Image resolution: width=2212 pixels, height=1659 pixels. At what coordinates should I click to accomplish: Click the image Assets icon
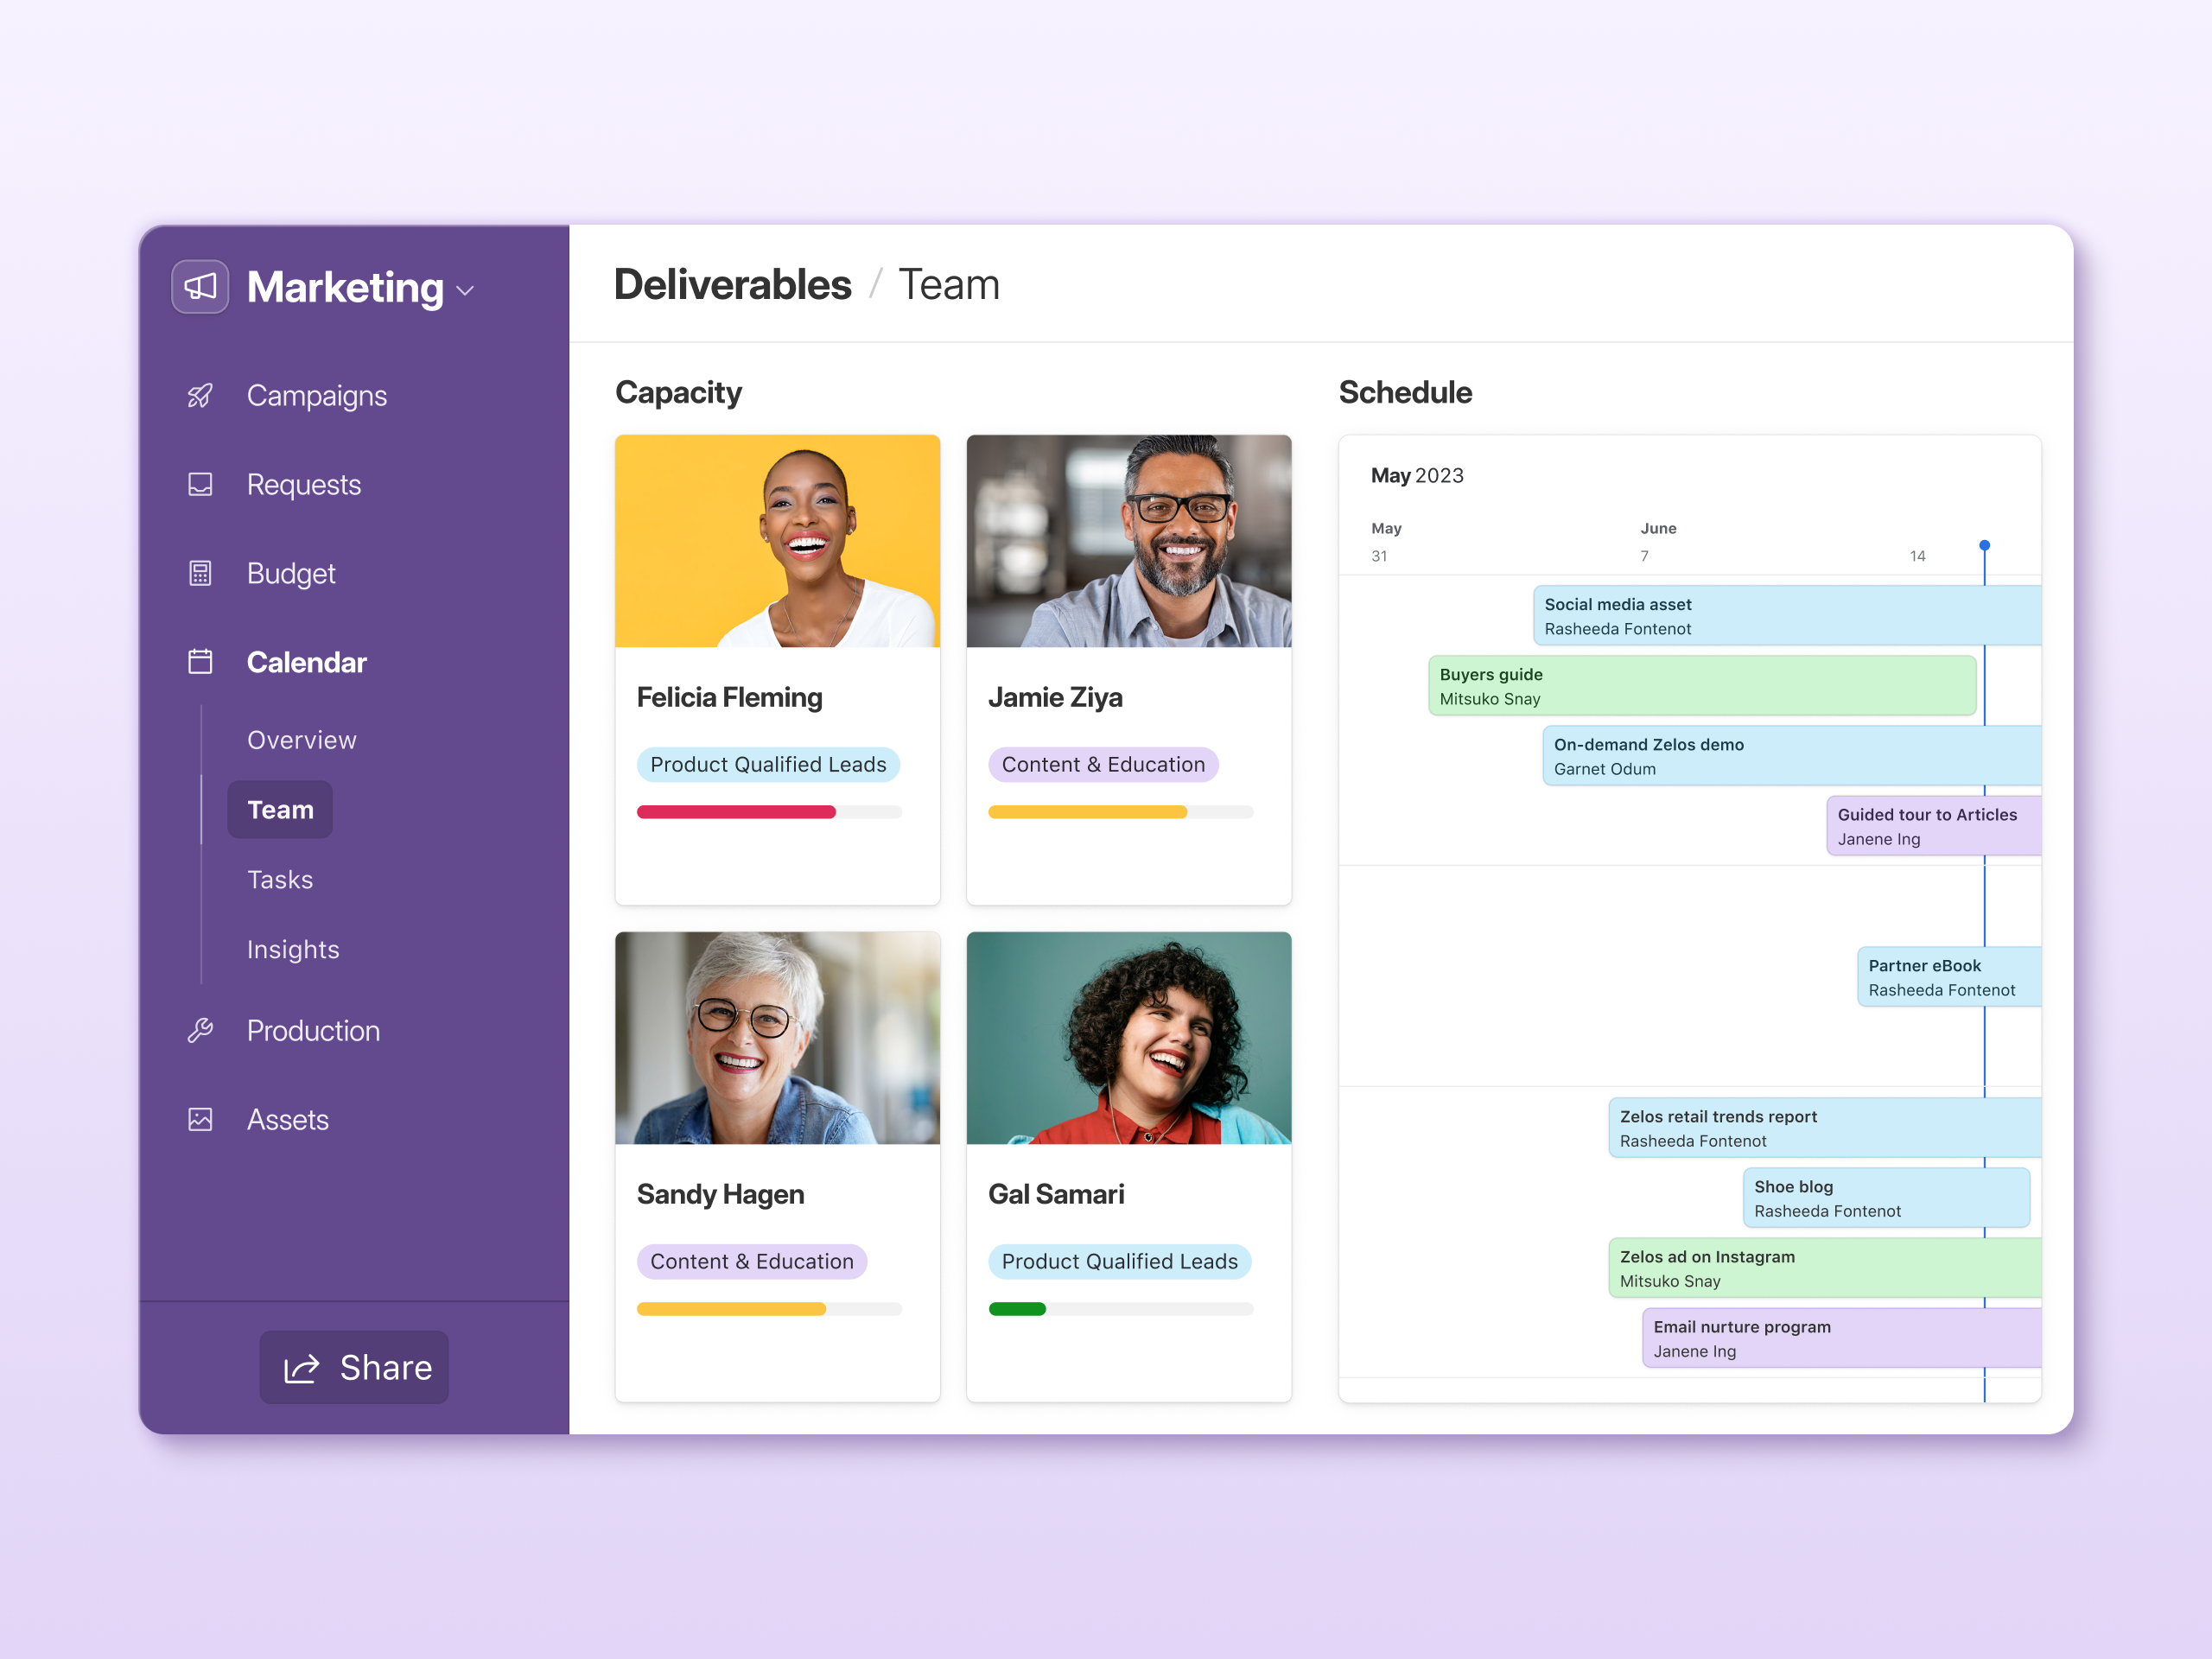pyautogui.click(x=200, y=1120)
